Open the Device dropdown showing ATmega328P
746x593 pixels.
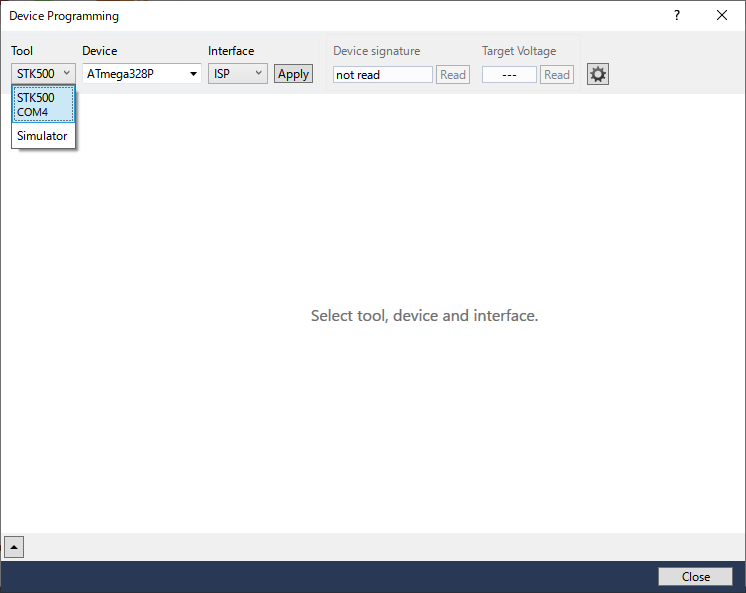coord(142,74)
